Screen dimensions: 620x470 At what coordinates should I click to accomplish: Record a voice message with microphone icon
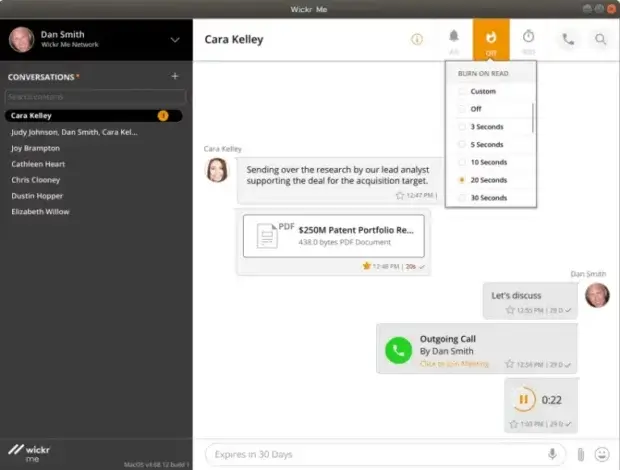(552, 454)
